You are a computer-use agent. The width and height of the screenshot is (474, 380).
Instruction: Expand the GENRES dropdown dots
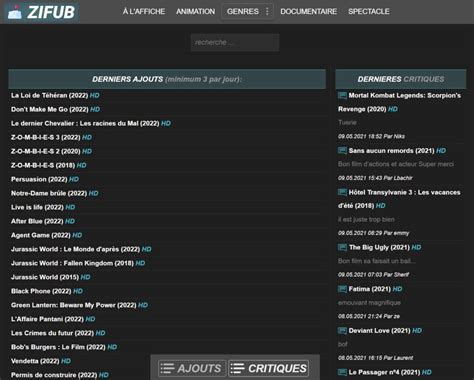[x=267, y=12]
